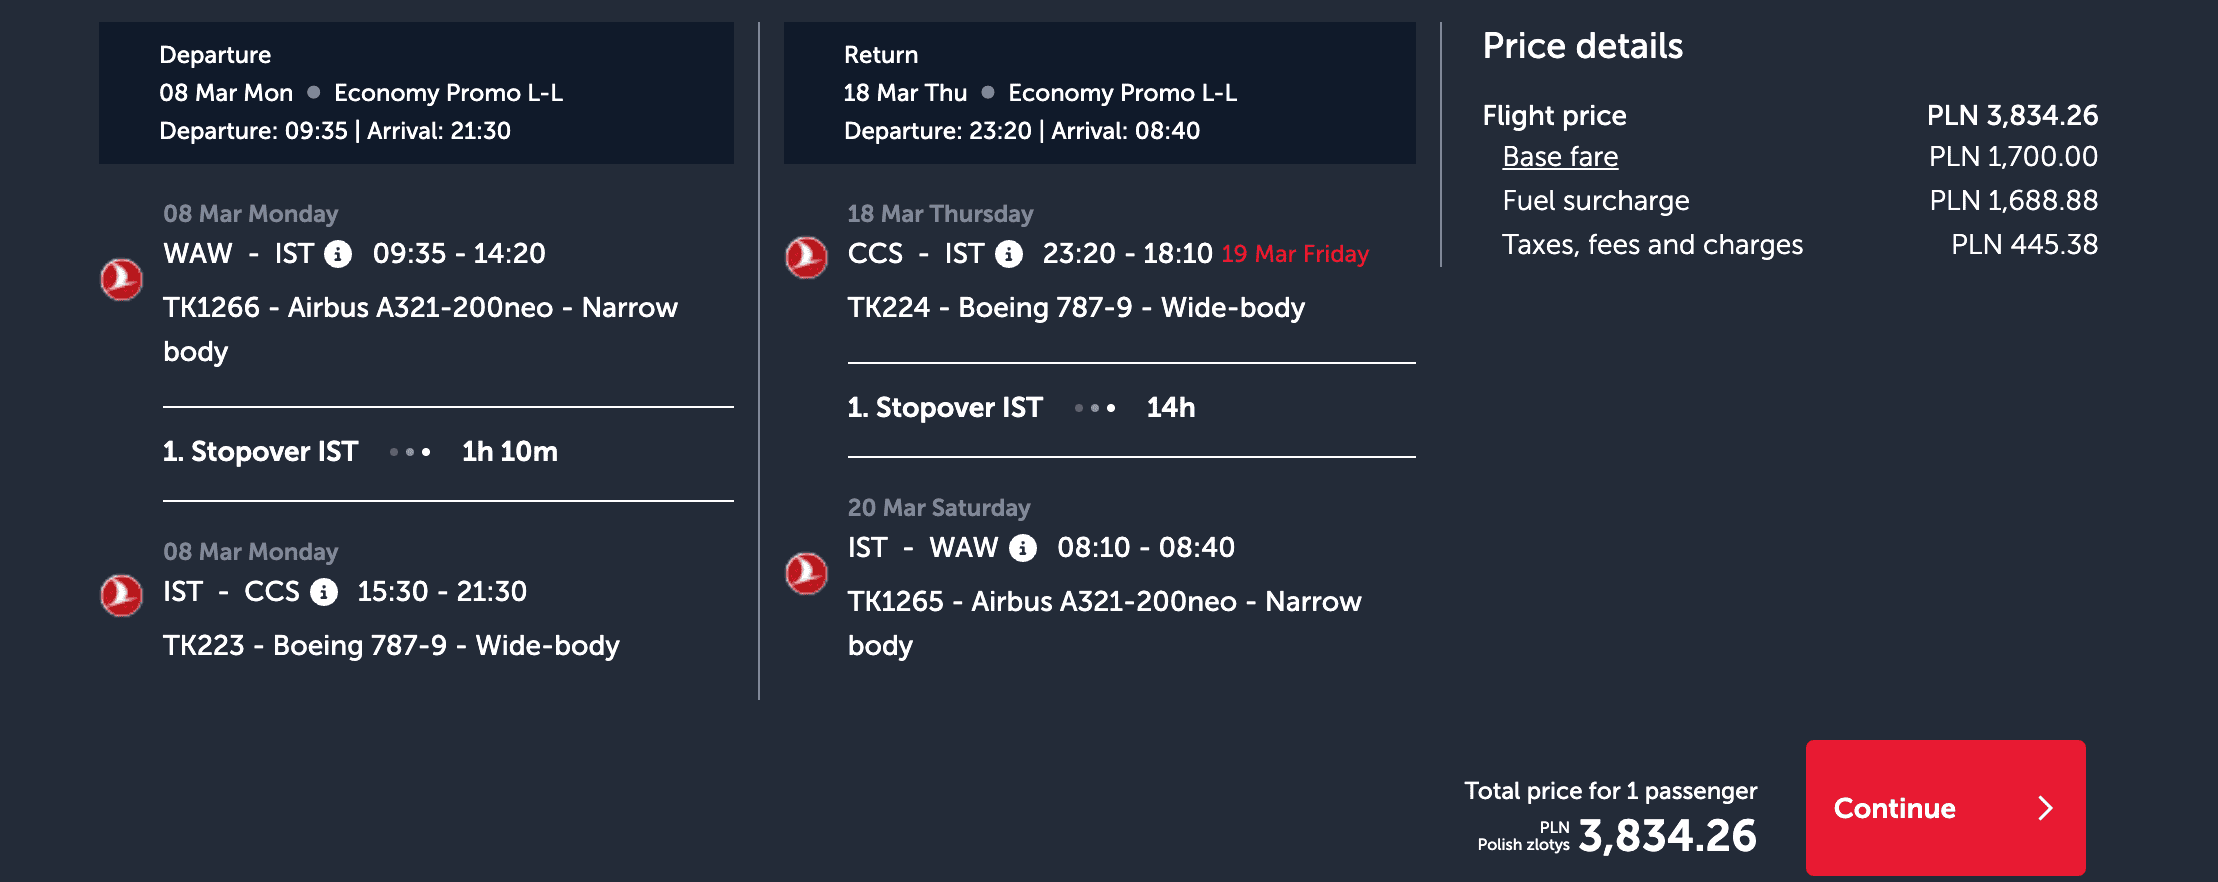Click Turkish Airlines logo beside TK1266 flight

point(122,279)
